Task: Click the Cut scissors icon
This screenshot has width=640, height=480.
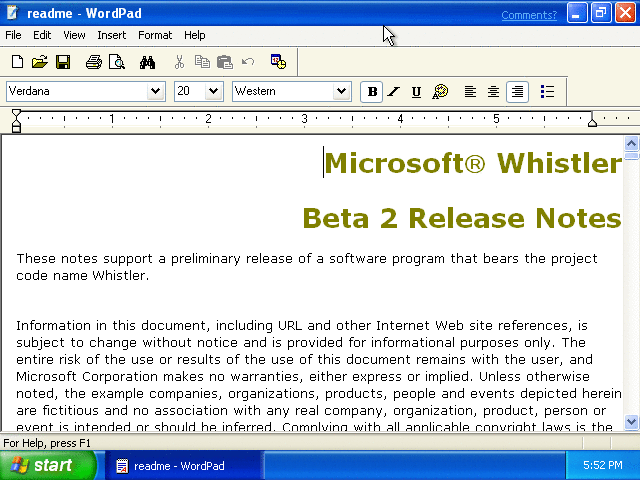Action: [x=179, y=62]
